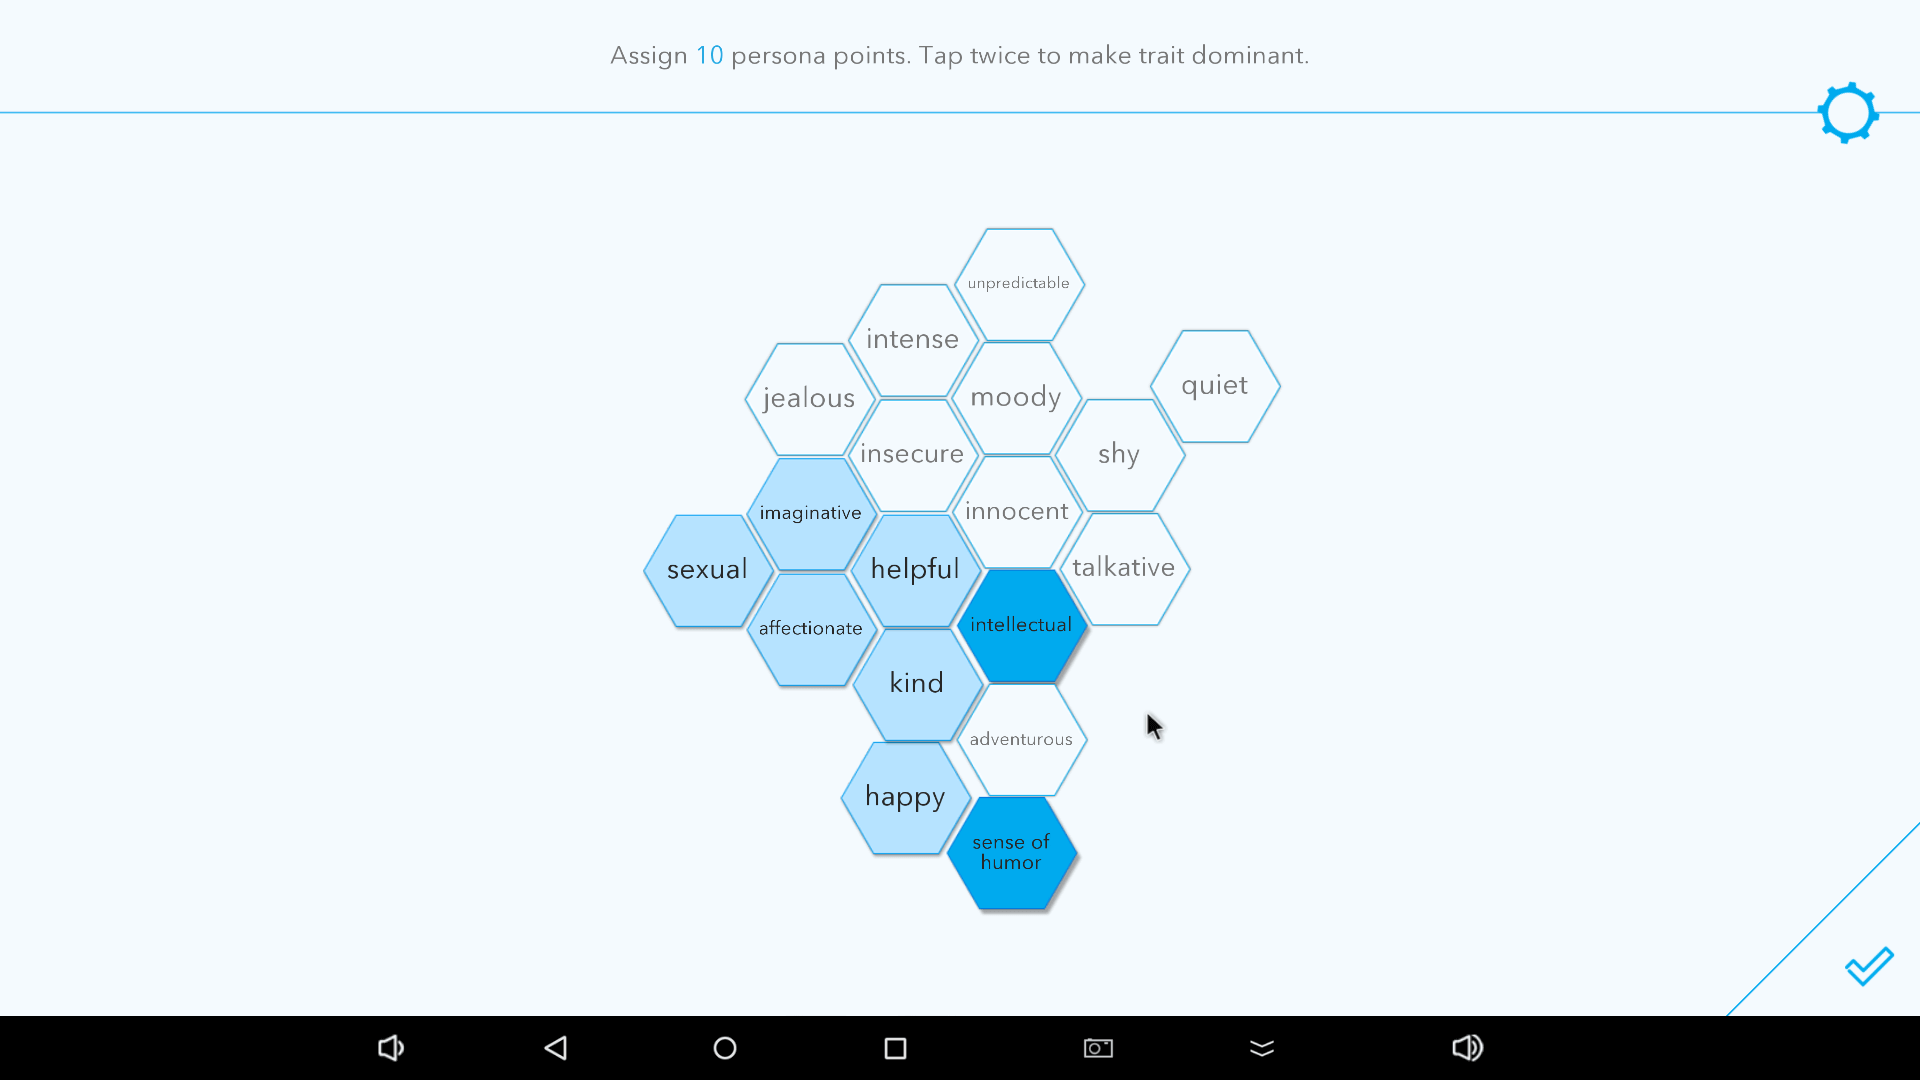Toggle the shy trait on
This screenshot has width=1920, height=1080.
point(1120,452)
